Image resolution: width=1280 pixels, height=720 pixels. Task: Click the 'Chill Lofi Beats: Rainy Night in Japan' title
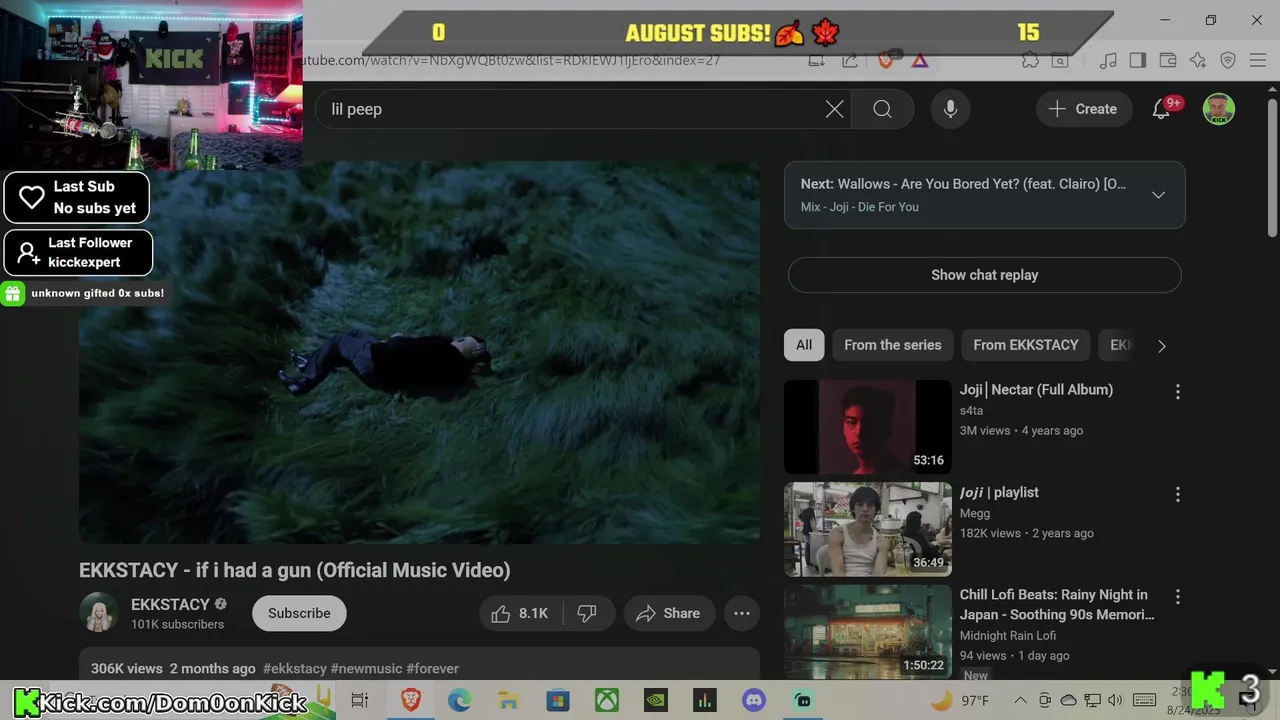pyautogui.click(x=1057, y=604)
